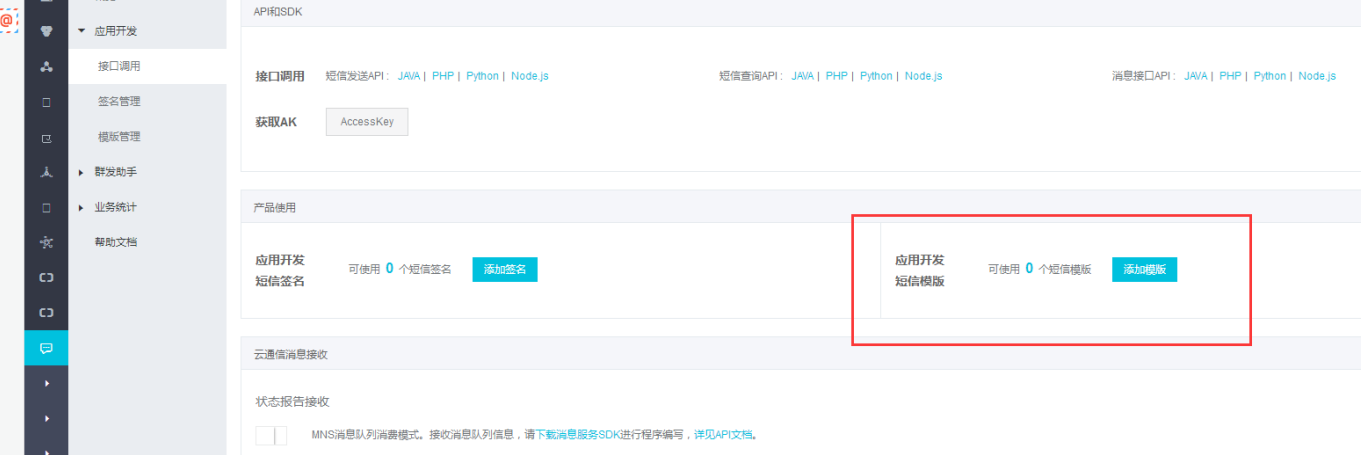This screenshot has height=455, width=1361.
Task: Click the orange @ icon at top left
Action: 9,20
